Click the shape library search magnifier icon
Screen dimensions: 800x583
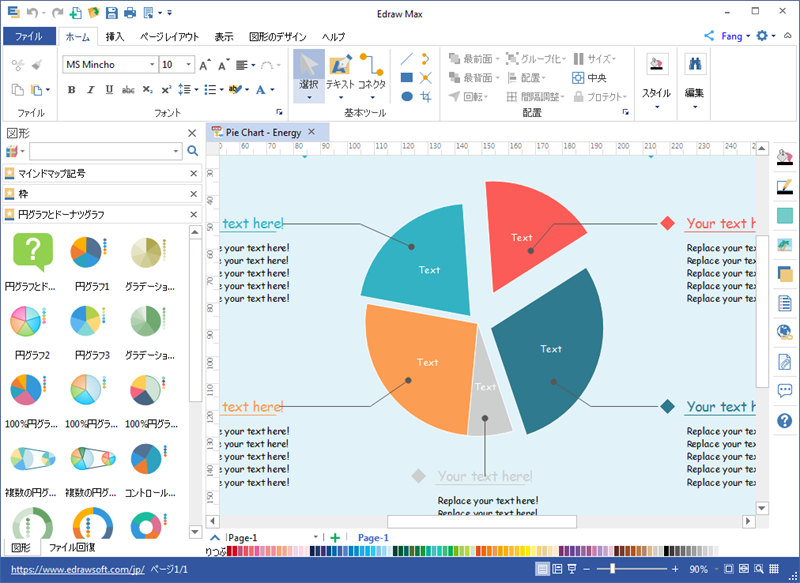193,151
